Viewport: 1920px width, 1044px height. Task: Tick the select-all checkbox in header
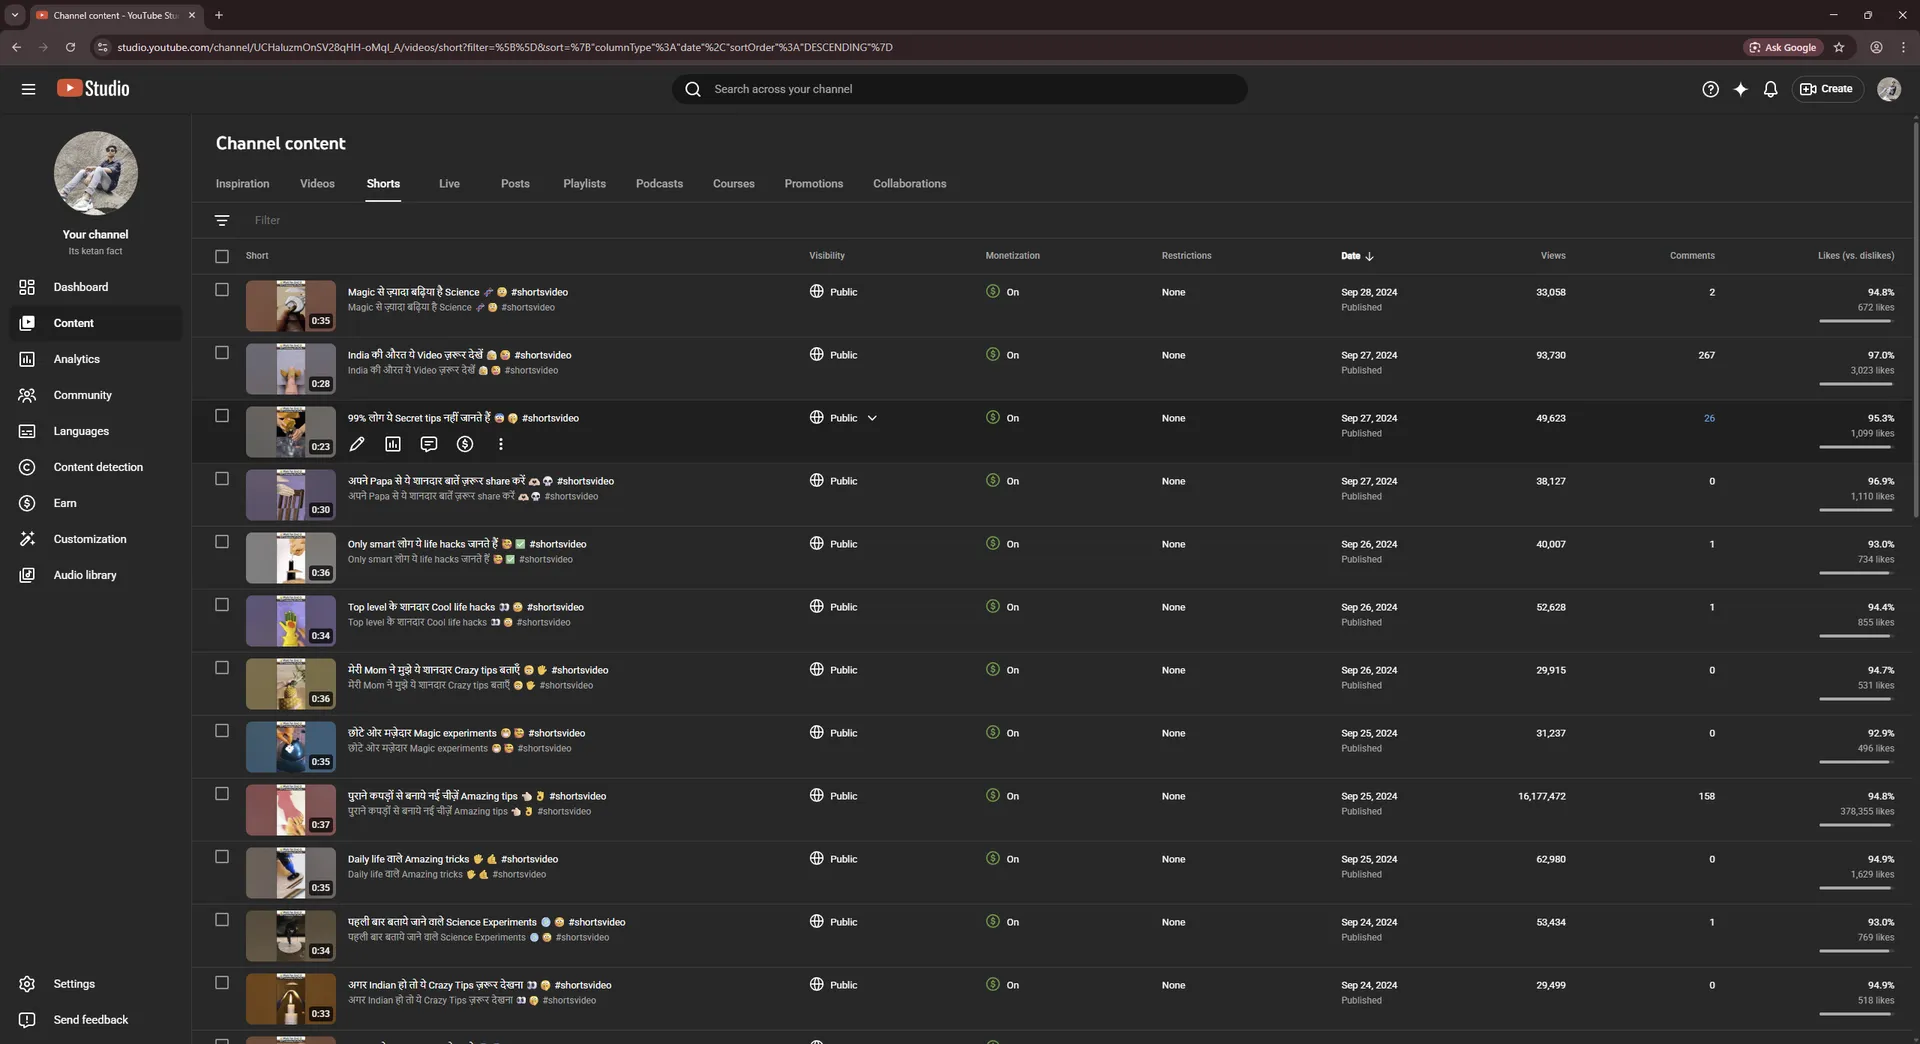tap(222, 256)
